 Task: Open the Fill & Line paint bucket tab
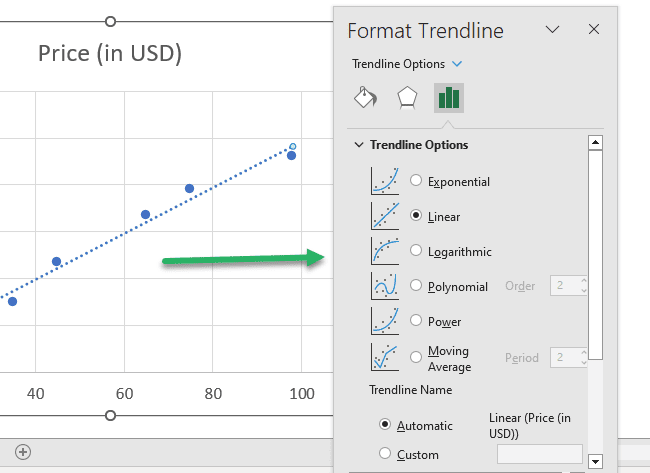(365, 98)
